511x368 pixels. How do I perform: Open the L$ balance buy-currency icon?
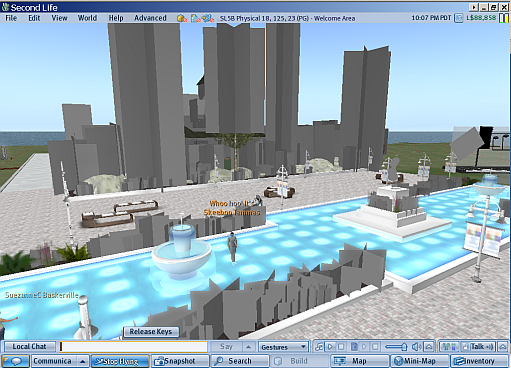pos(459,18)
